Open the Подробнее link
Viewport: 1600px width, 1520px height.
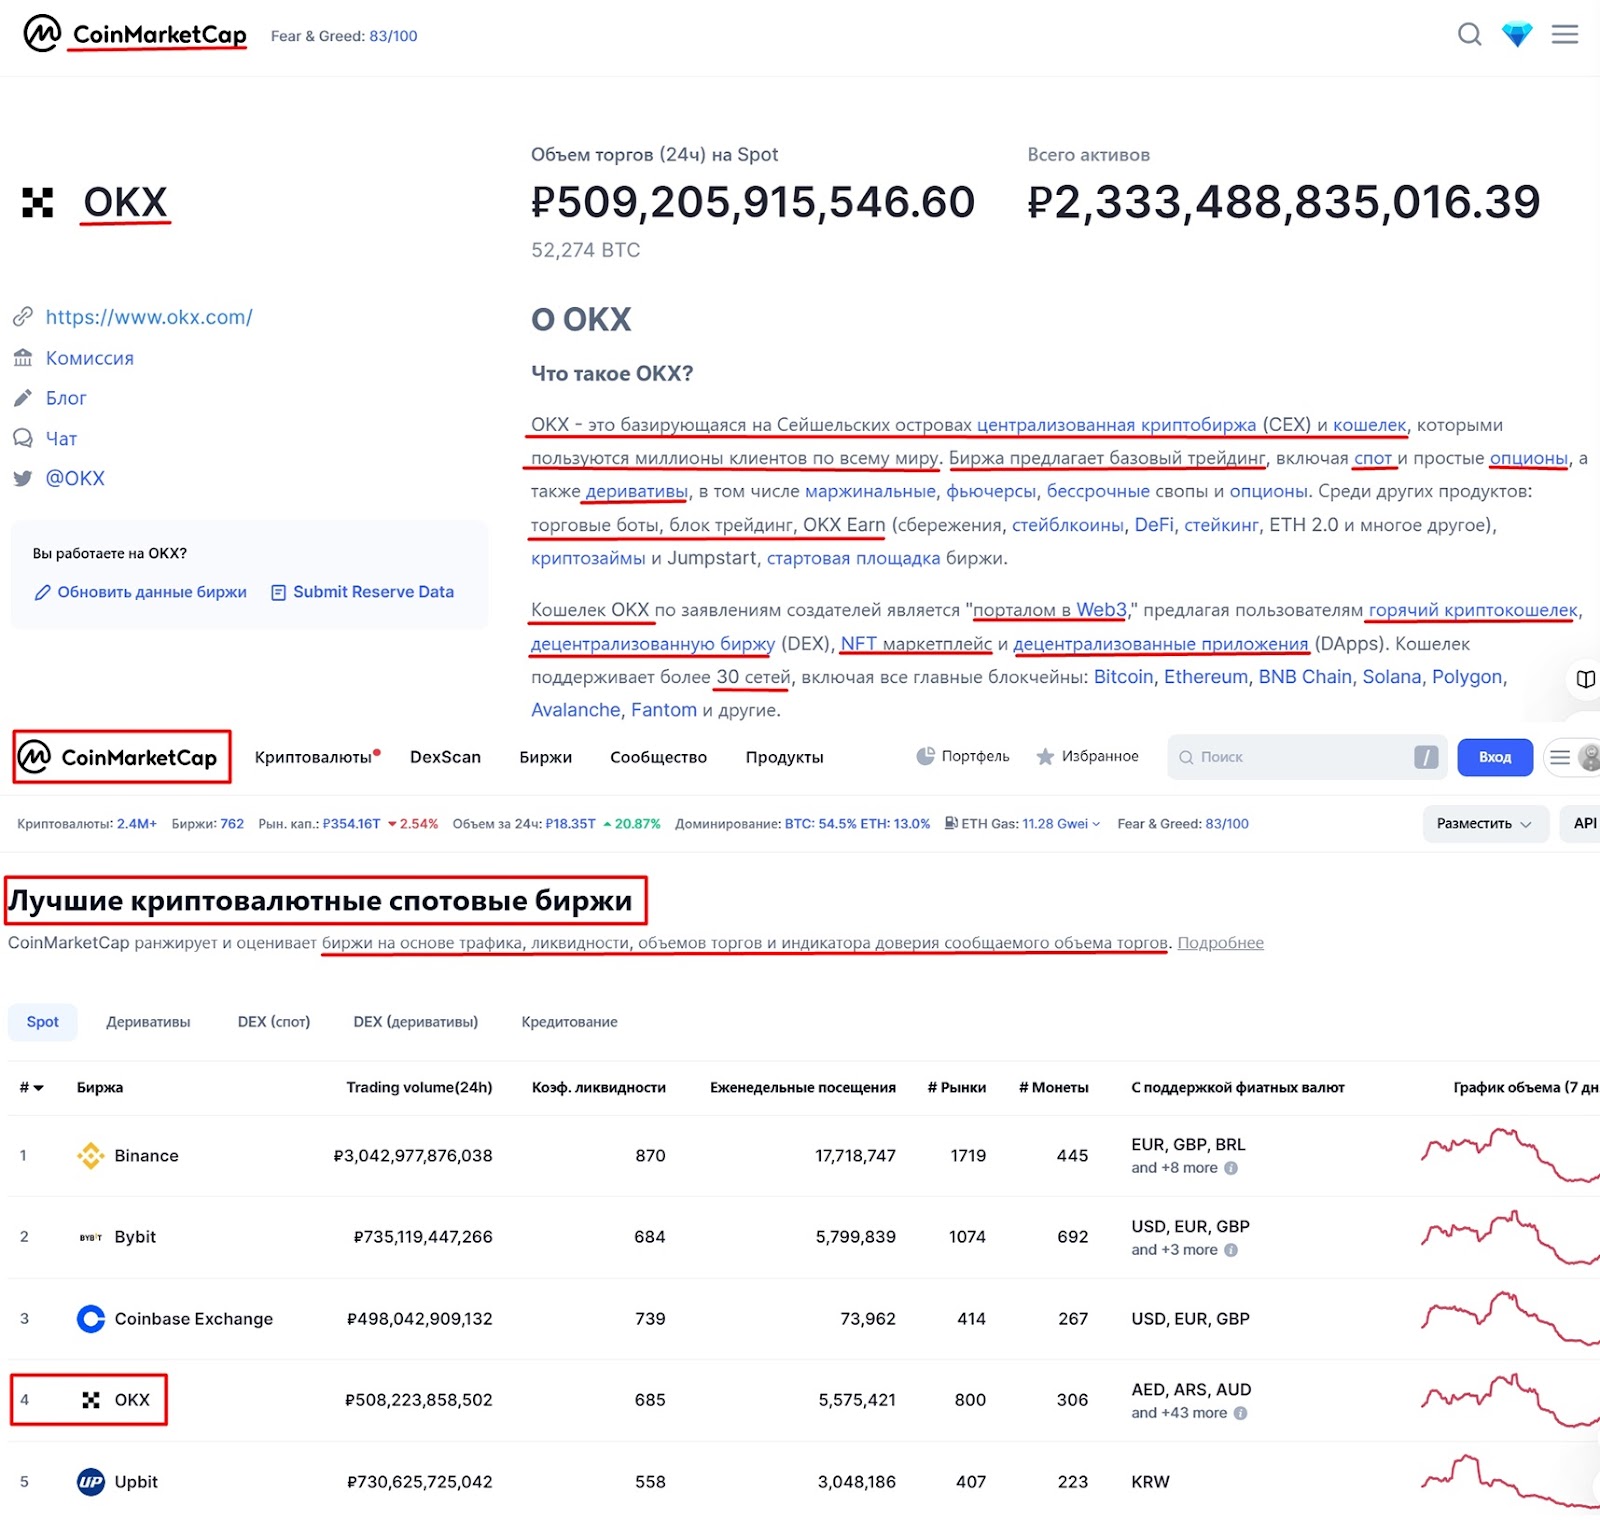(x=1220, y=943)
